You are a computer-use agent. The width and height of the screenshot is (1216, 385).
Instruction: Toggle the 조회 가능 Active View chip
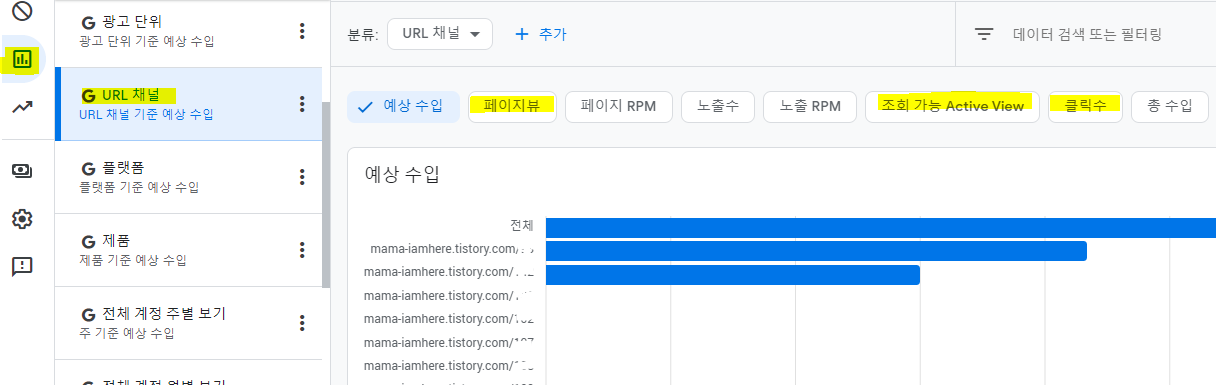point(952,107)
